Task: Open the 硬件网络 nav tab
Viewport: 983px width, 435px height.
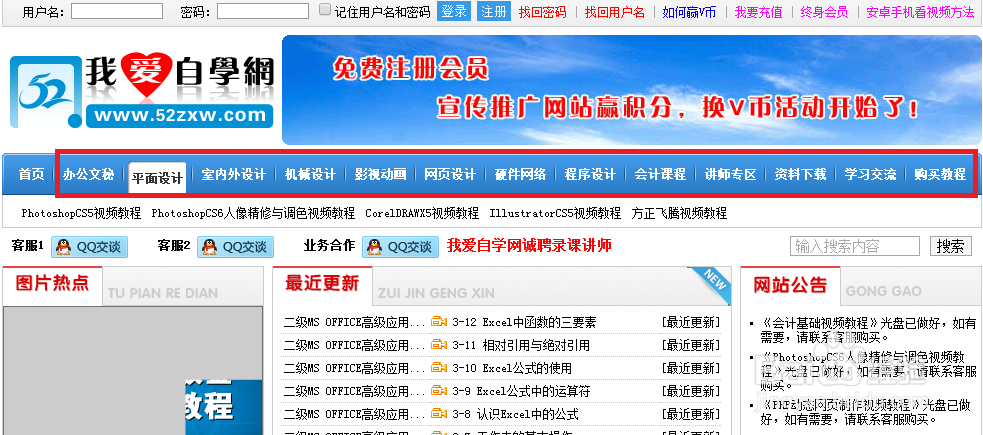Action: (x=520, y=174)
